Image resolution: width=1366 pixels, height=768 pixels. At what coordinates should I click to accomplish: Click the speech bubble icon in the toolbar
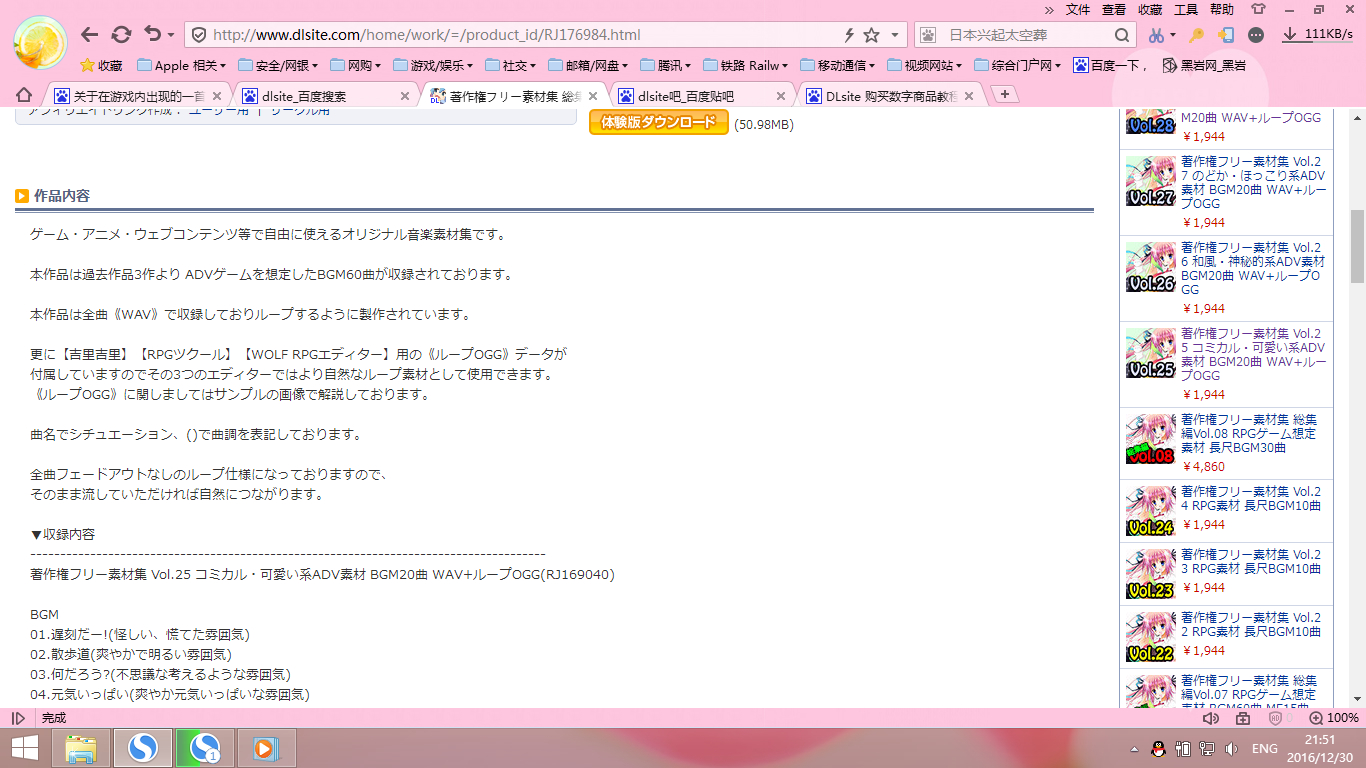[x=1257, y=35]
